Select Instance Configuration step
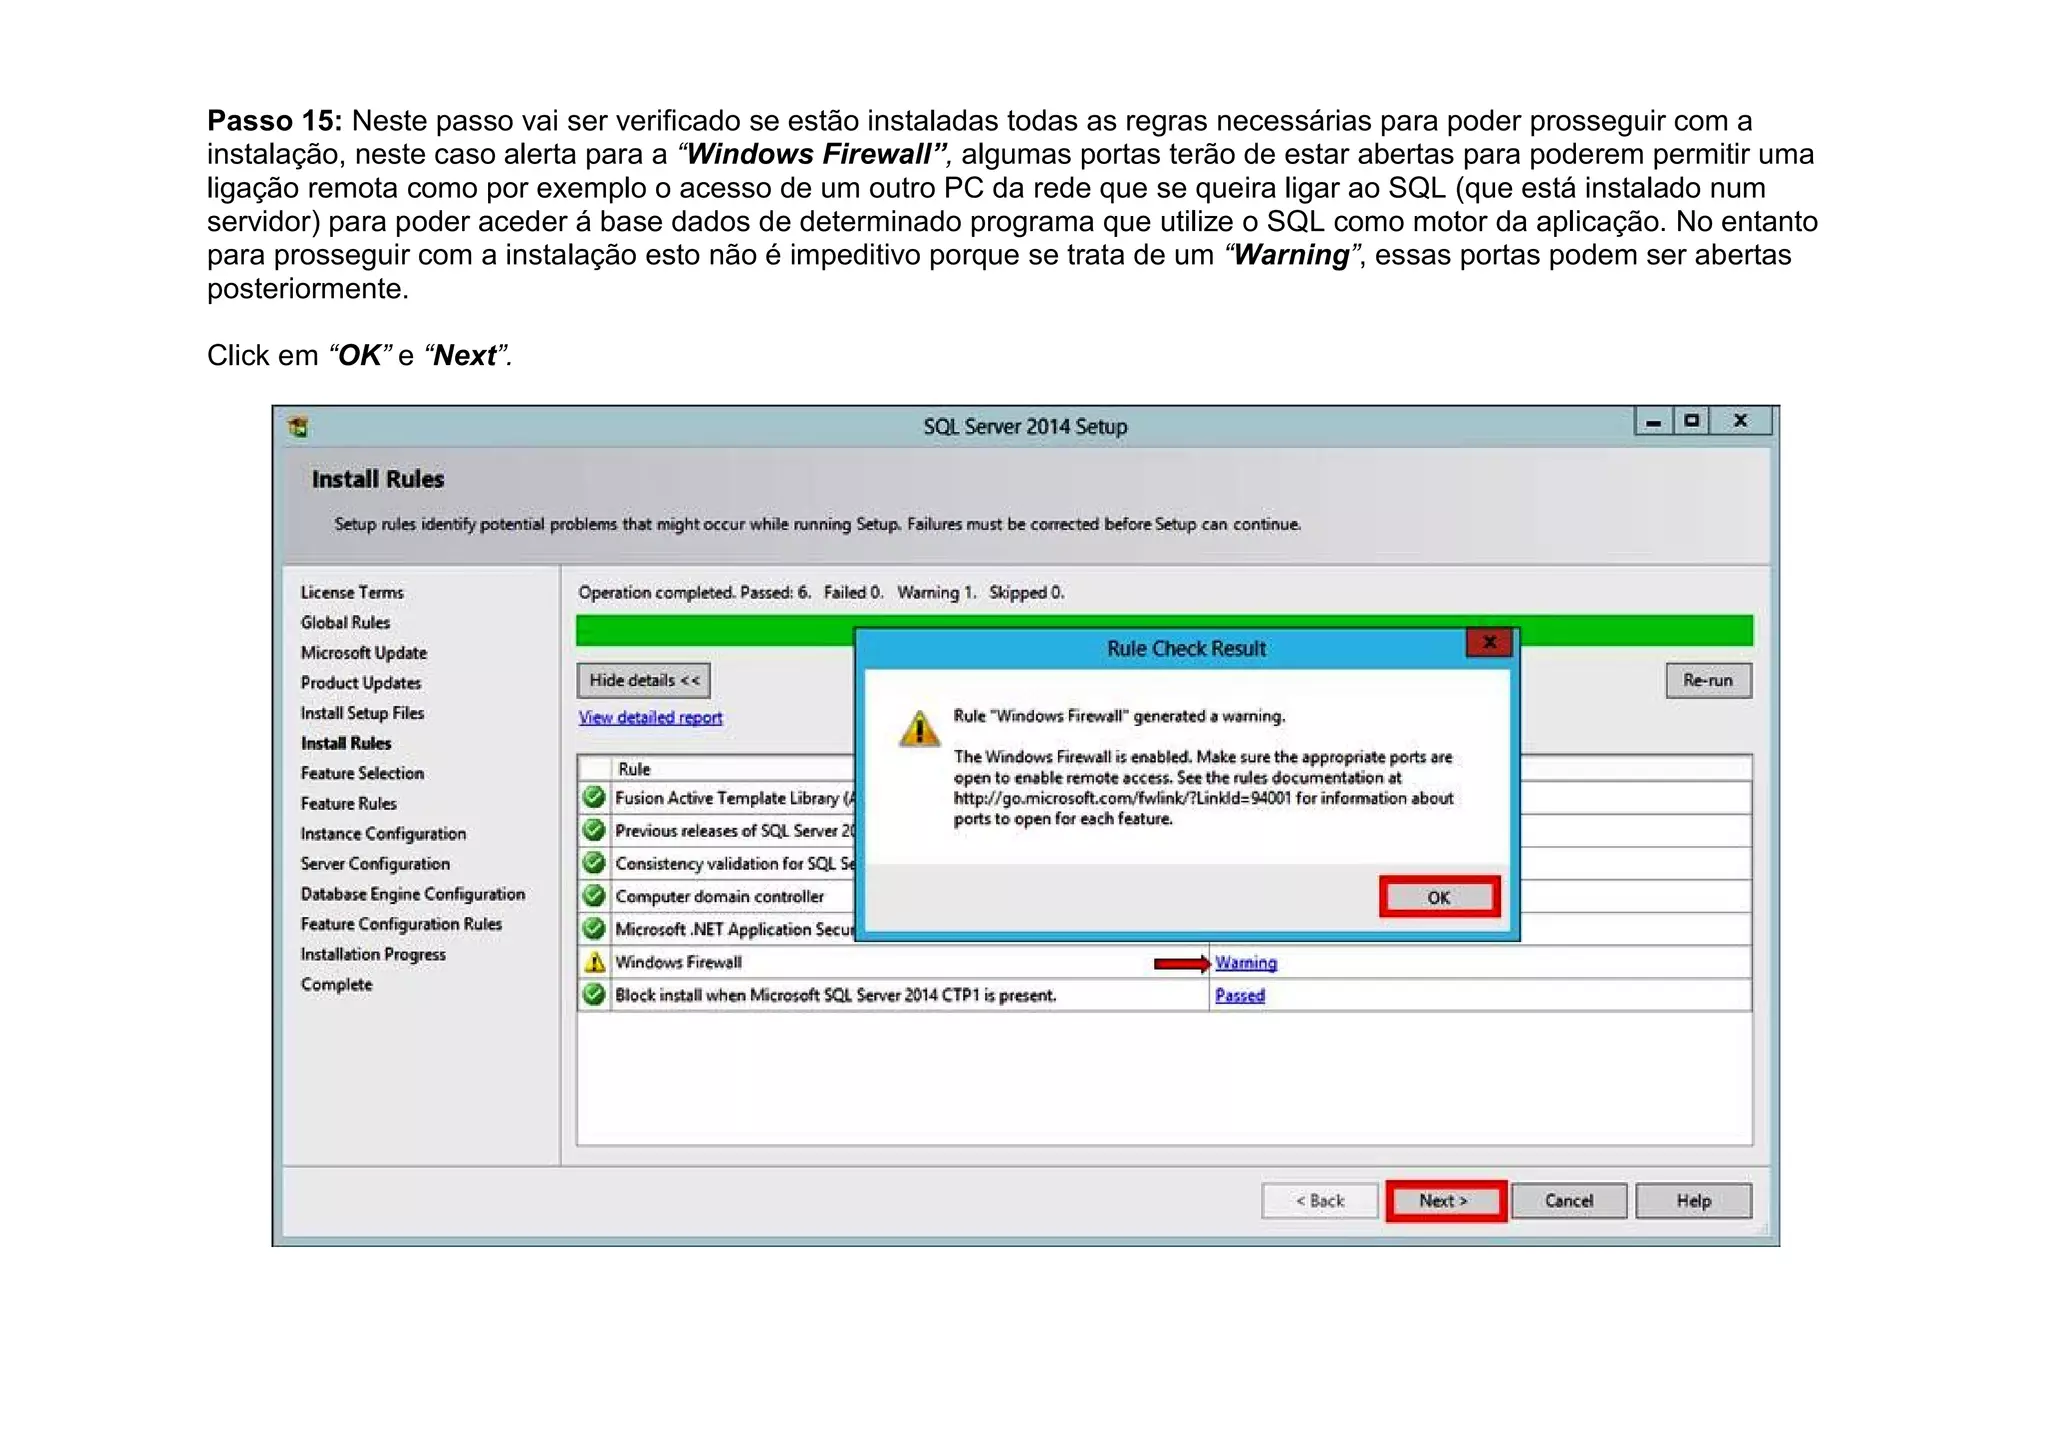2048x1448 pixels. [383, 834]
